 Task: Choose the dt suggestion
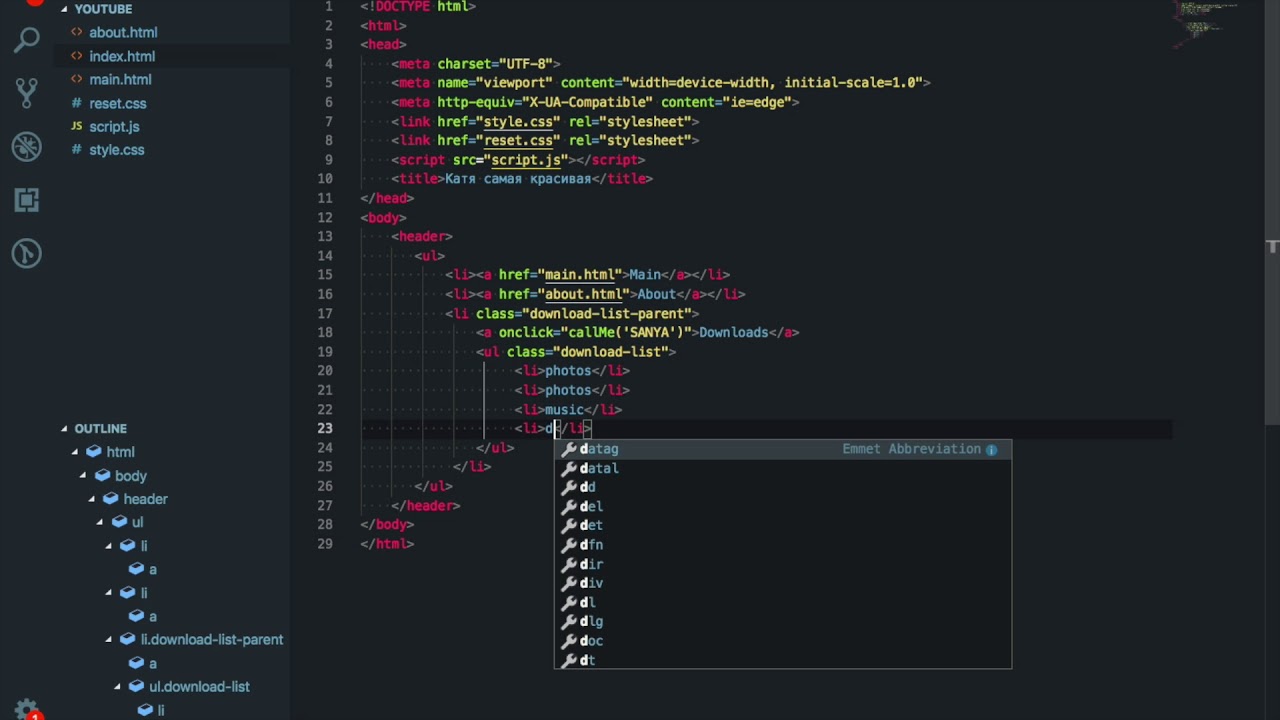pos(783,660)
